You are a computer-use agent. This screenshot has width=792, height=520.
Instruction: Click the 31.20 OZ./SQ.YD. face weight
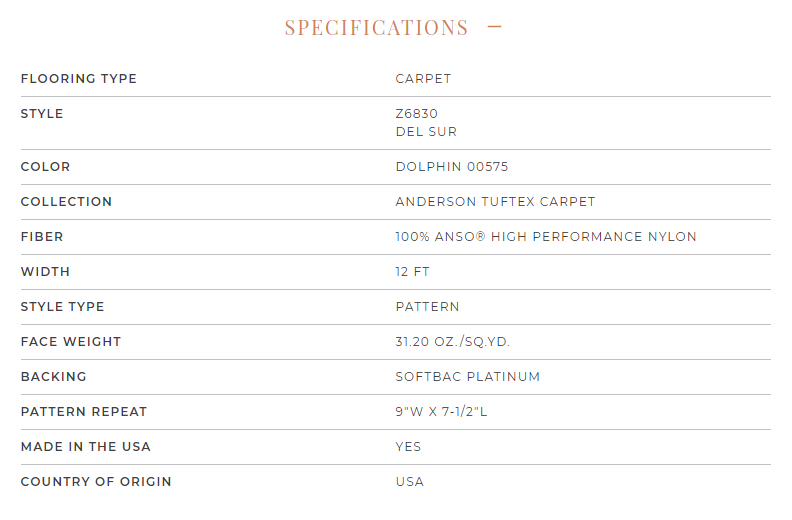pos(453,342)
